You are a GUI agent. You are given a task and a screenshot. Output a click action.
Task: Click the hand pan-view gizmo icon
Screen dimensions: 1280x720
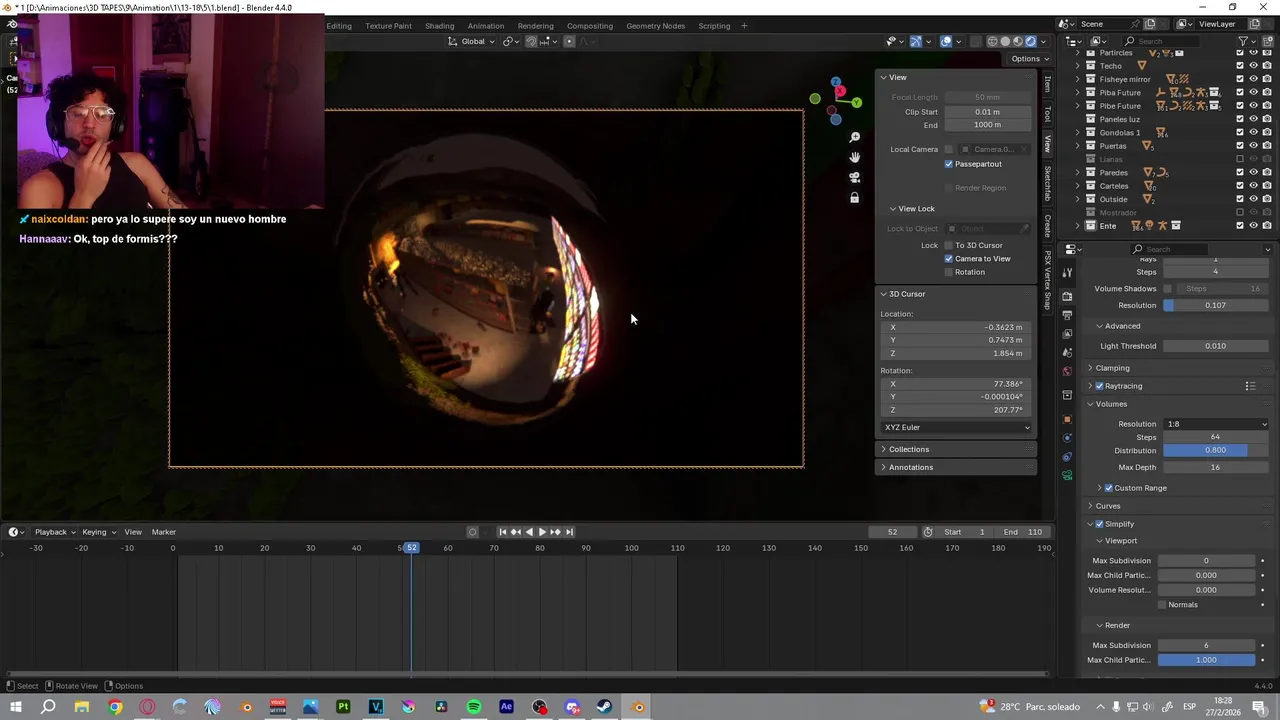click(854, 157)
